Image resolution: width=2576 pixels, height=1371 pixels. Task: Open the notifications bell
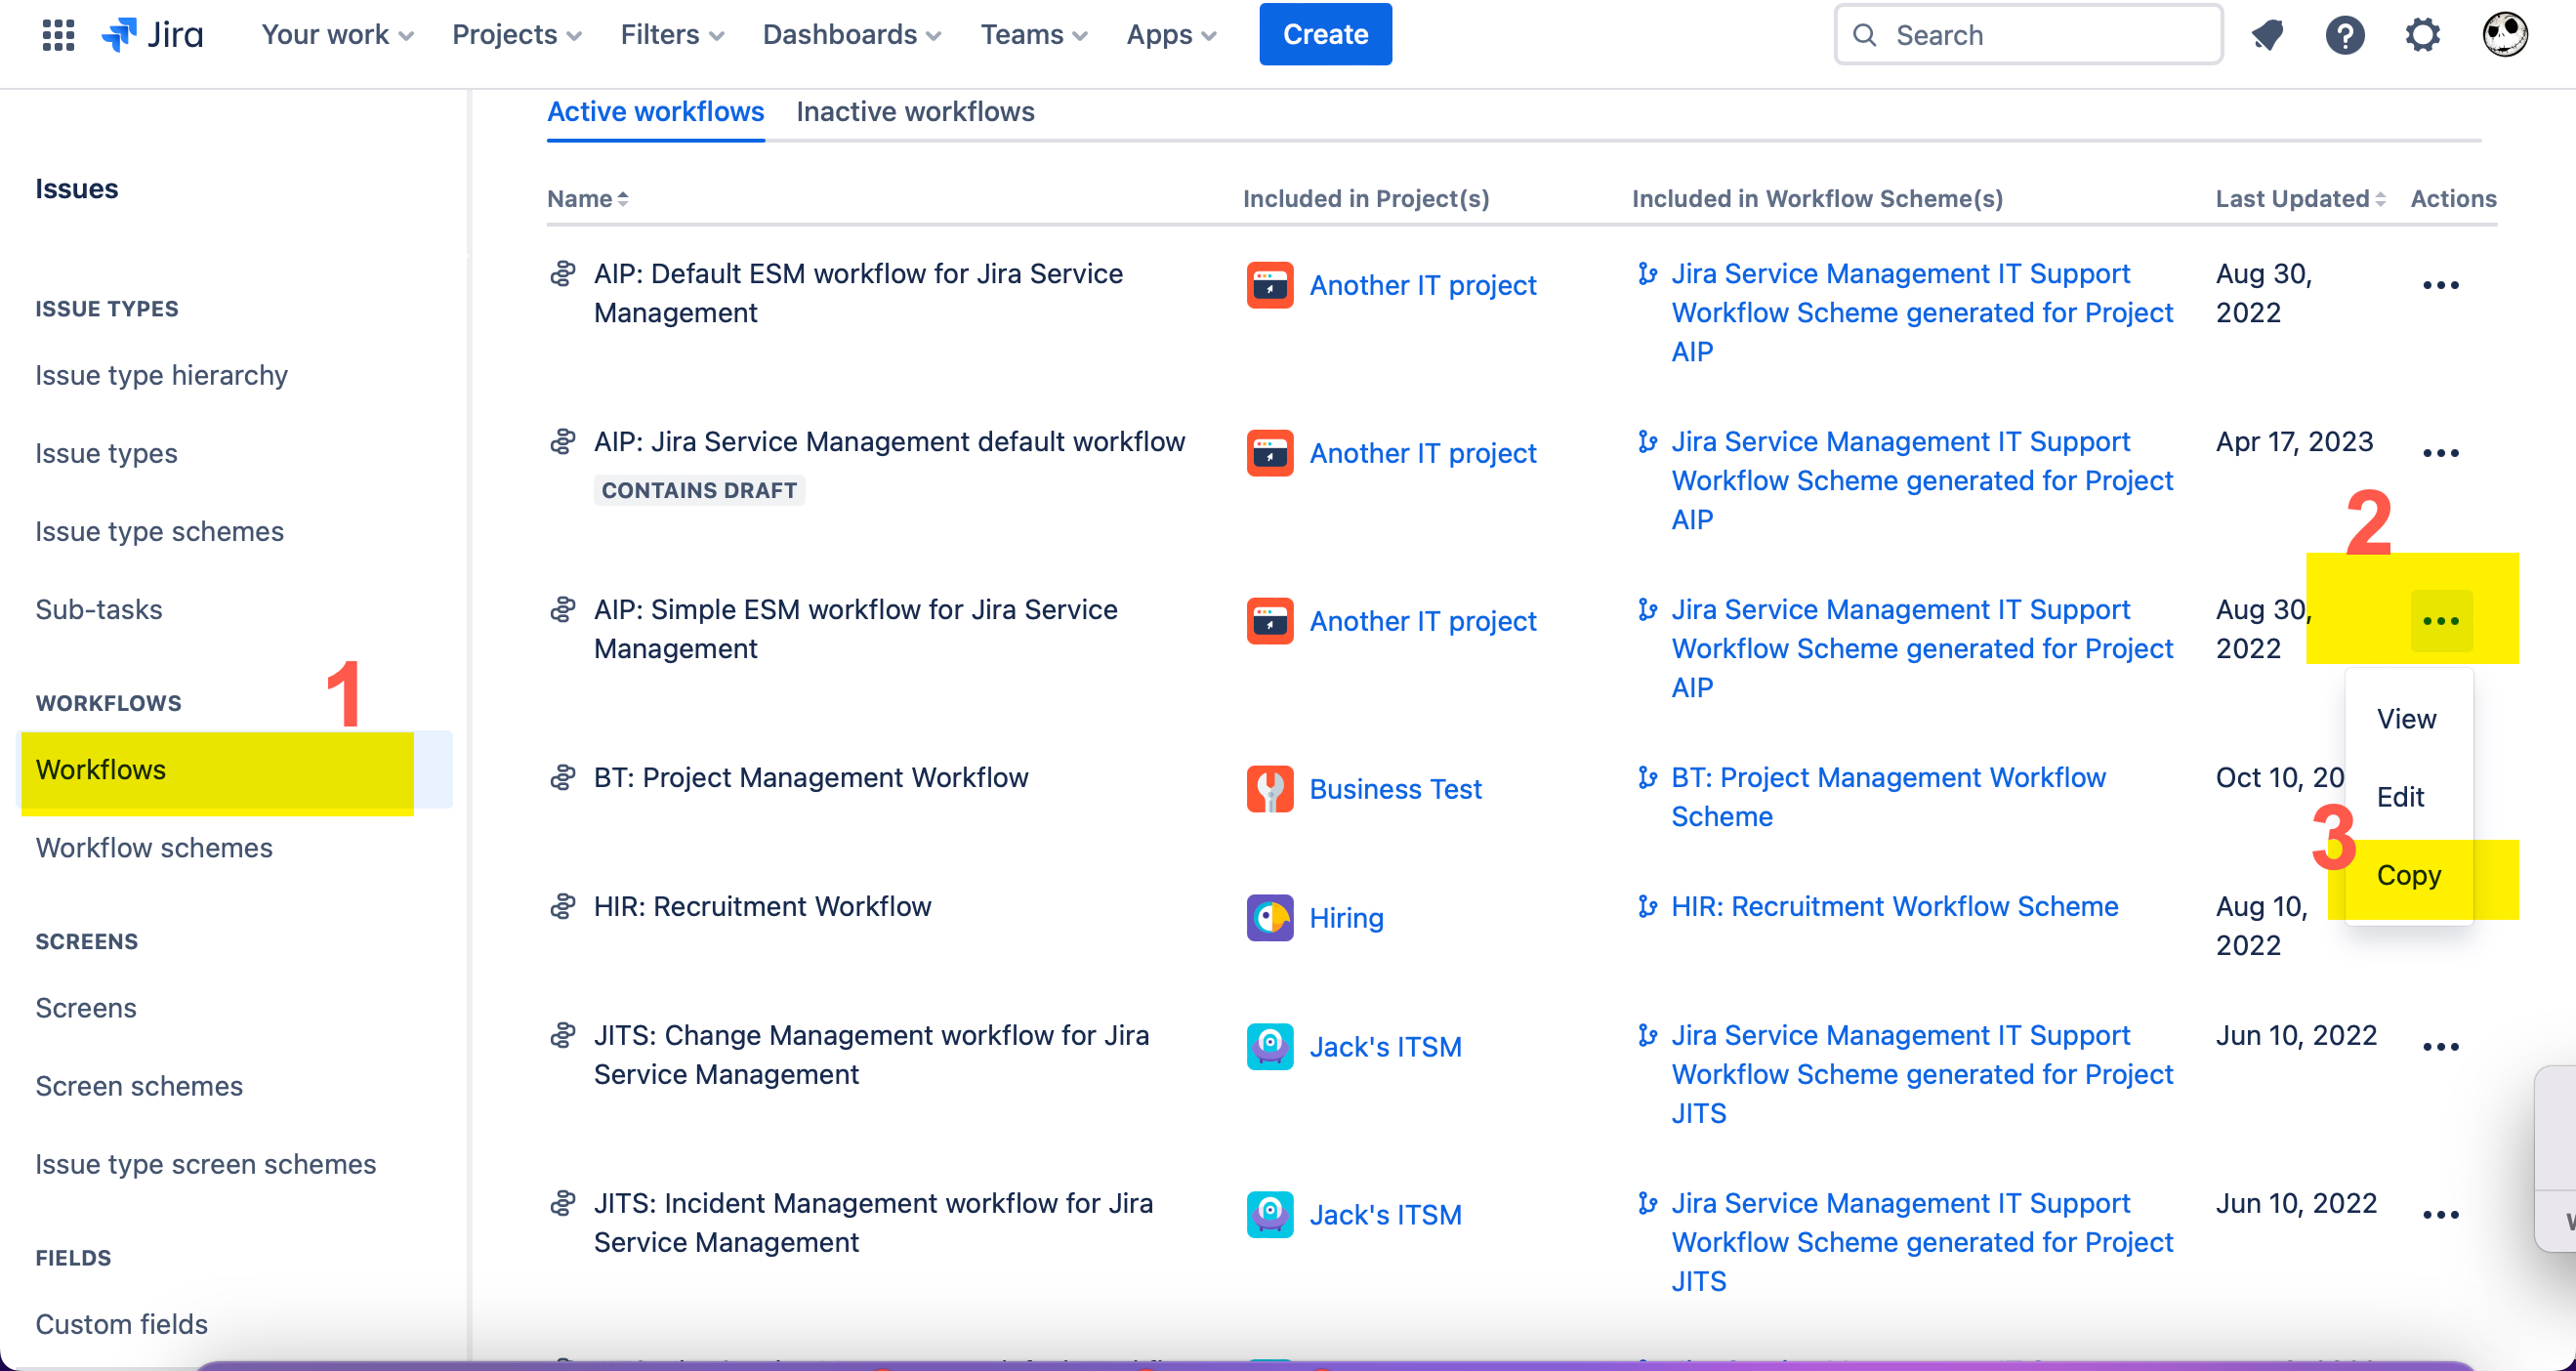pyautogui.click(x=2267, y=34)
